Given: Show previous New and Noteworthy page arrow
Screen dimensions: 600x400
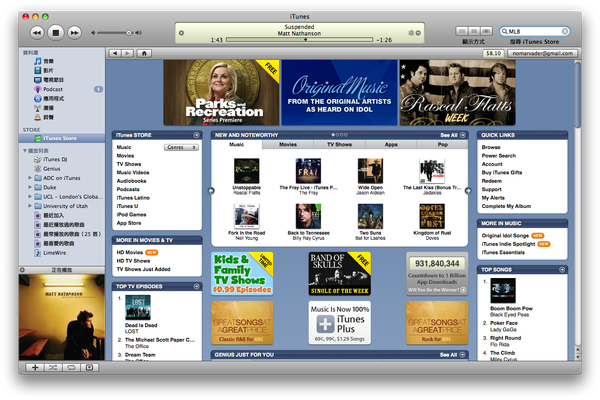Looking at the screenshot, I should [x=211, y=191].
